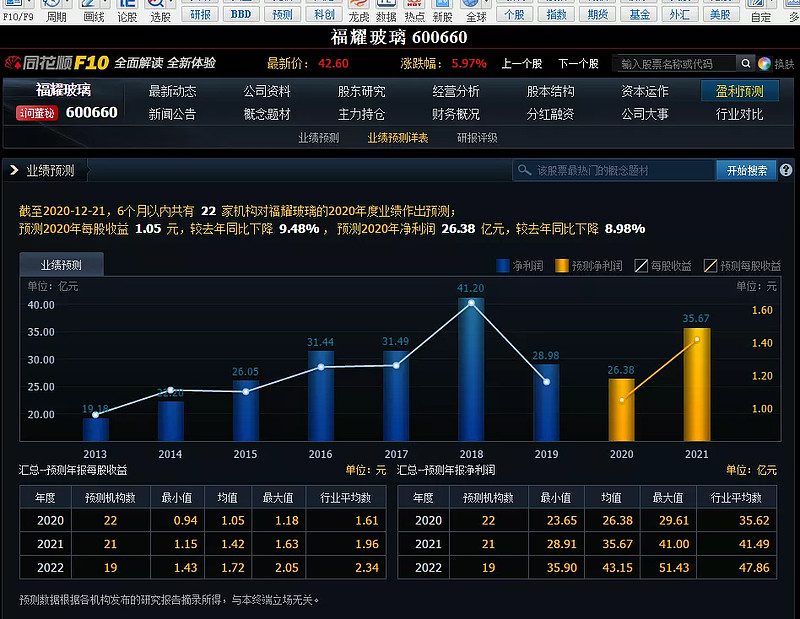Screen dimensions: 800x619
Task: Go to 上一个股 previous stock
Action: click(x=522, y=63)
